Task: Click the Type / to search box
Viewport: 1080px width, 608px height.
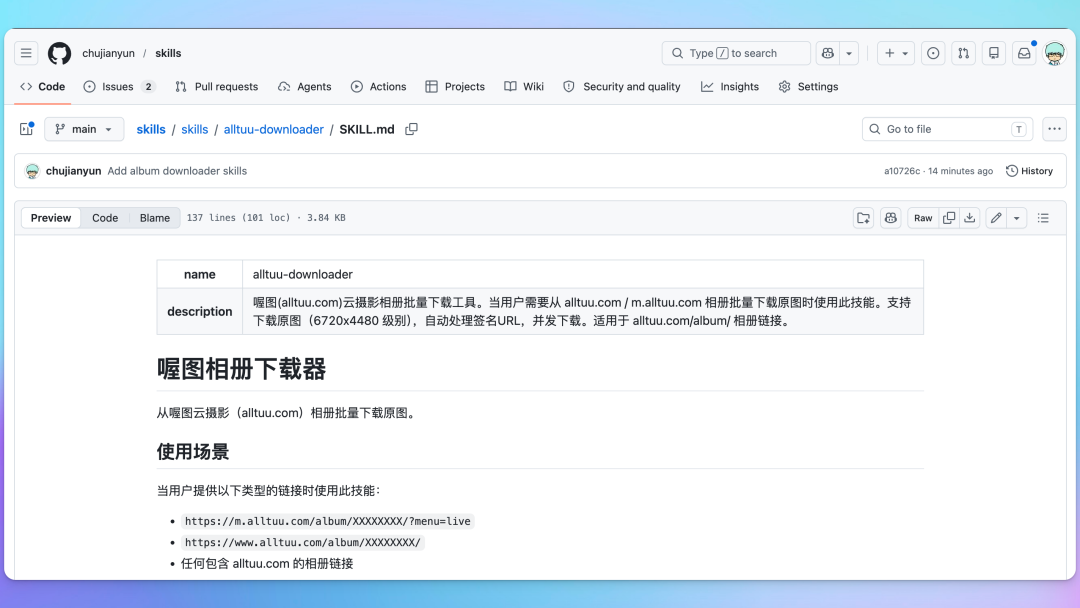Action: click(736, 53)
